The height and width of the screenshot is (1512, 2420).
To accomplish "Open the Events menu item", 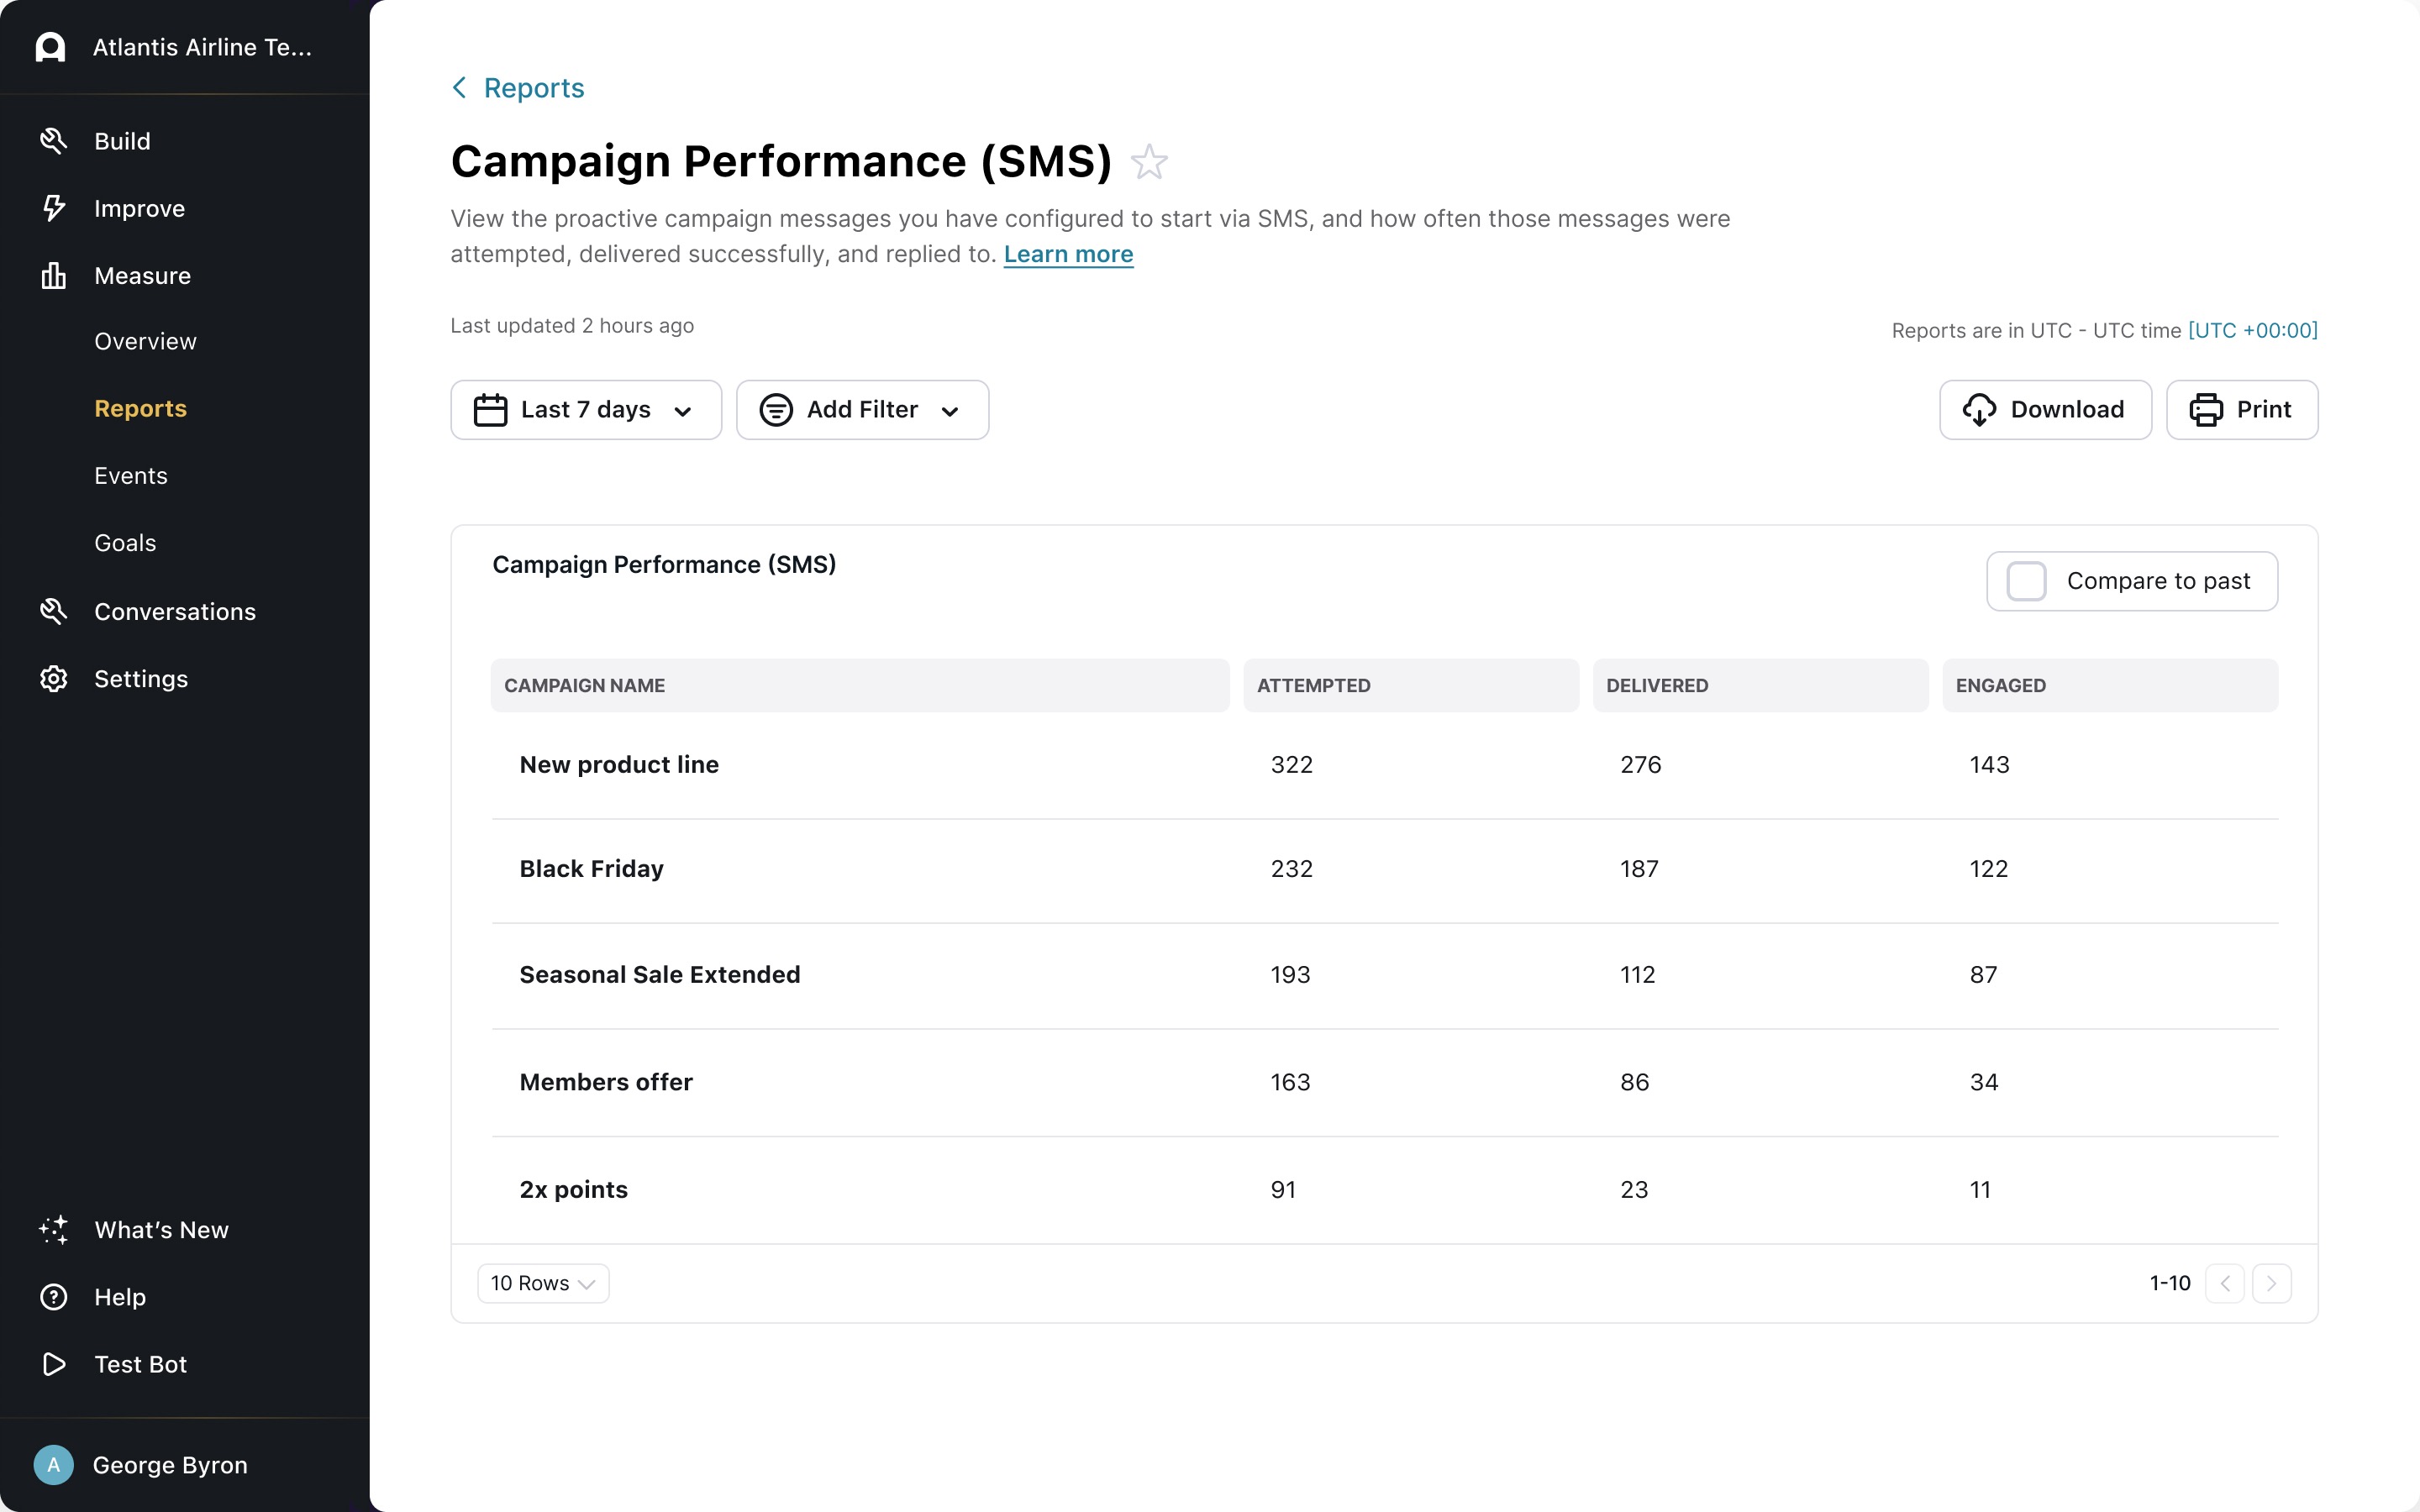I will pyautogui.click(x=131, y=476).
